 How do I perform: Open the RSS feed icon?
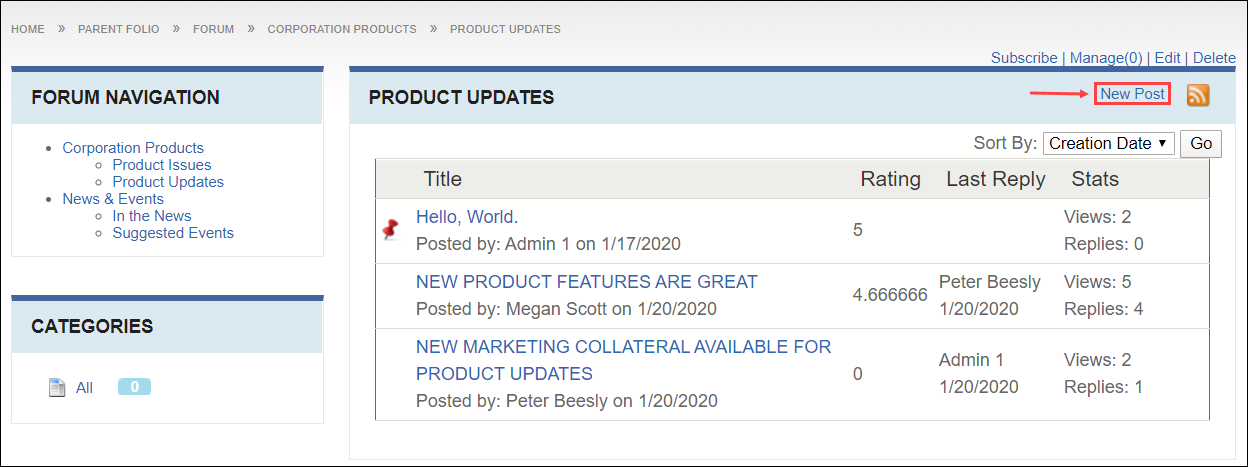tap(1198, 95)
